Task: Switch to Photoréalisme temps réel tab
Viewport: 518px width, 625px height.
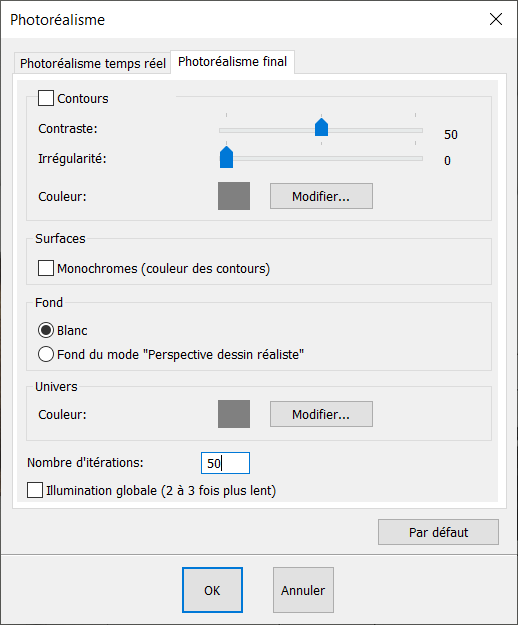Action: 92,63
